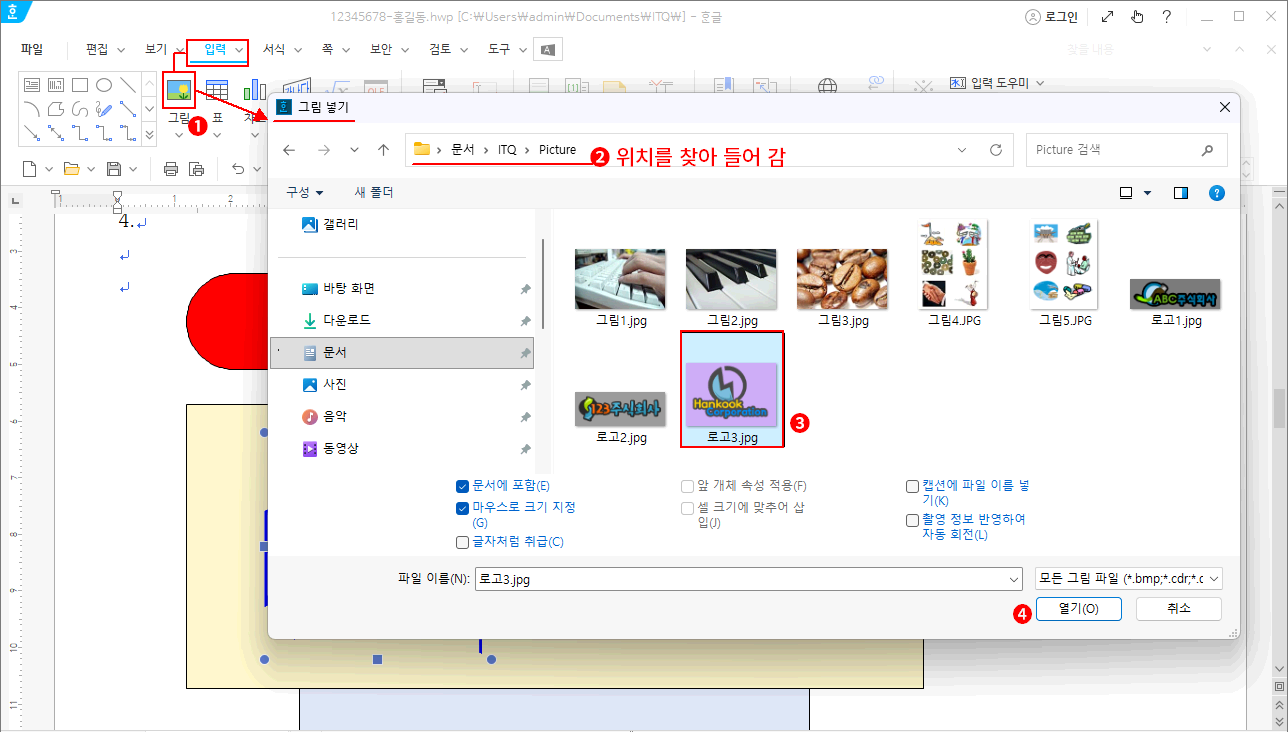Select the ellipse shape tool
This screenshot has width=1288, height=732.
[104, 85]
